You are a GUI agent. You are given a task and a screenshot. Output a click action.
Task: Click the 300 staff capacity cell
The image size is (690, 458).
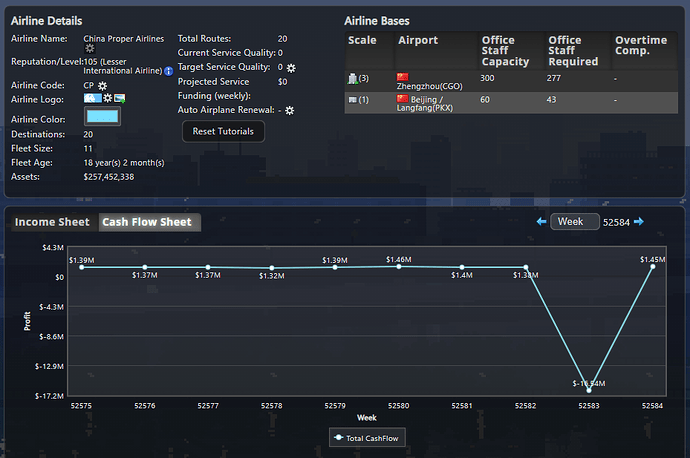click(x=487, y=78)
